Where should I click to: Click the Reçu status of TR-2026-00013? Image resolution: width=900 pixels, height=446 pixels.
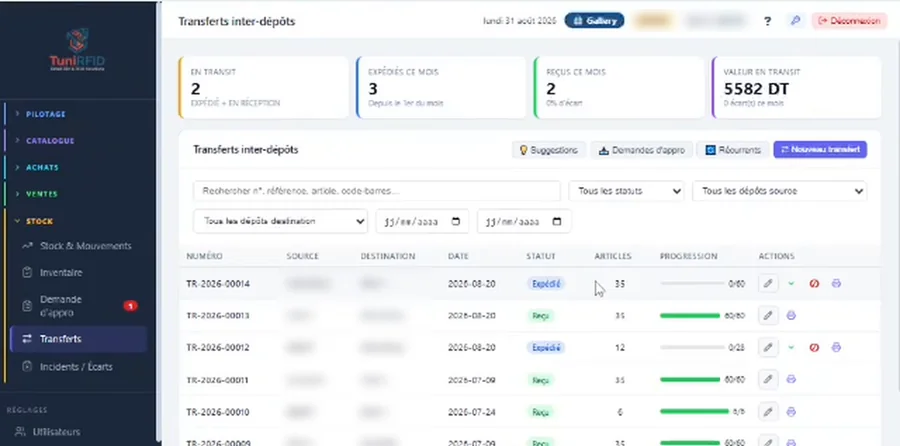click(x=540, y=316)
